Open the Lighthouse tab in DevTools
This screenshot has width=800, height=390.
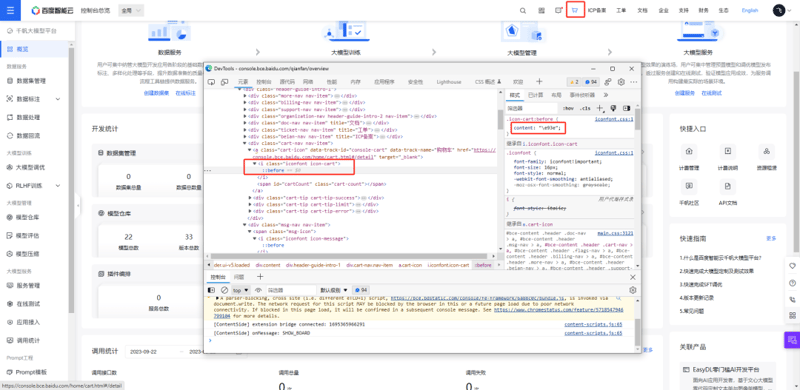[448, 82]
